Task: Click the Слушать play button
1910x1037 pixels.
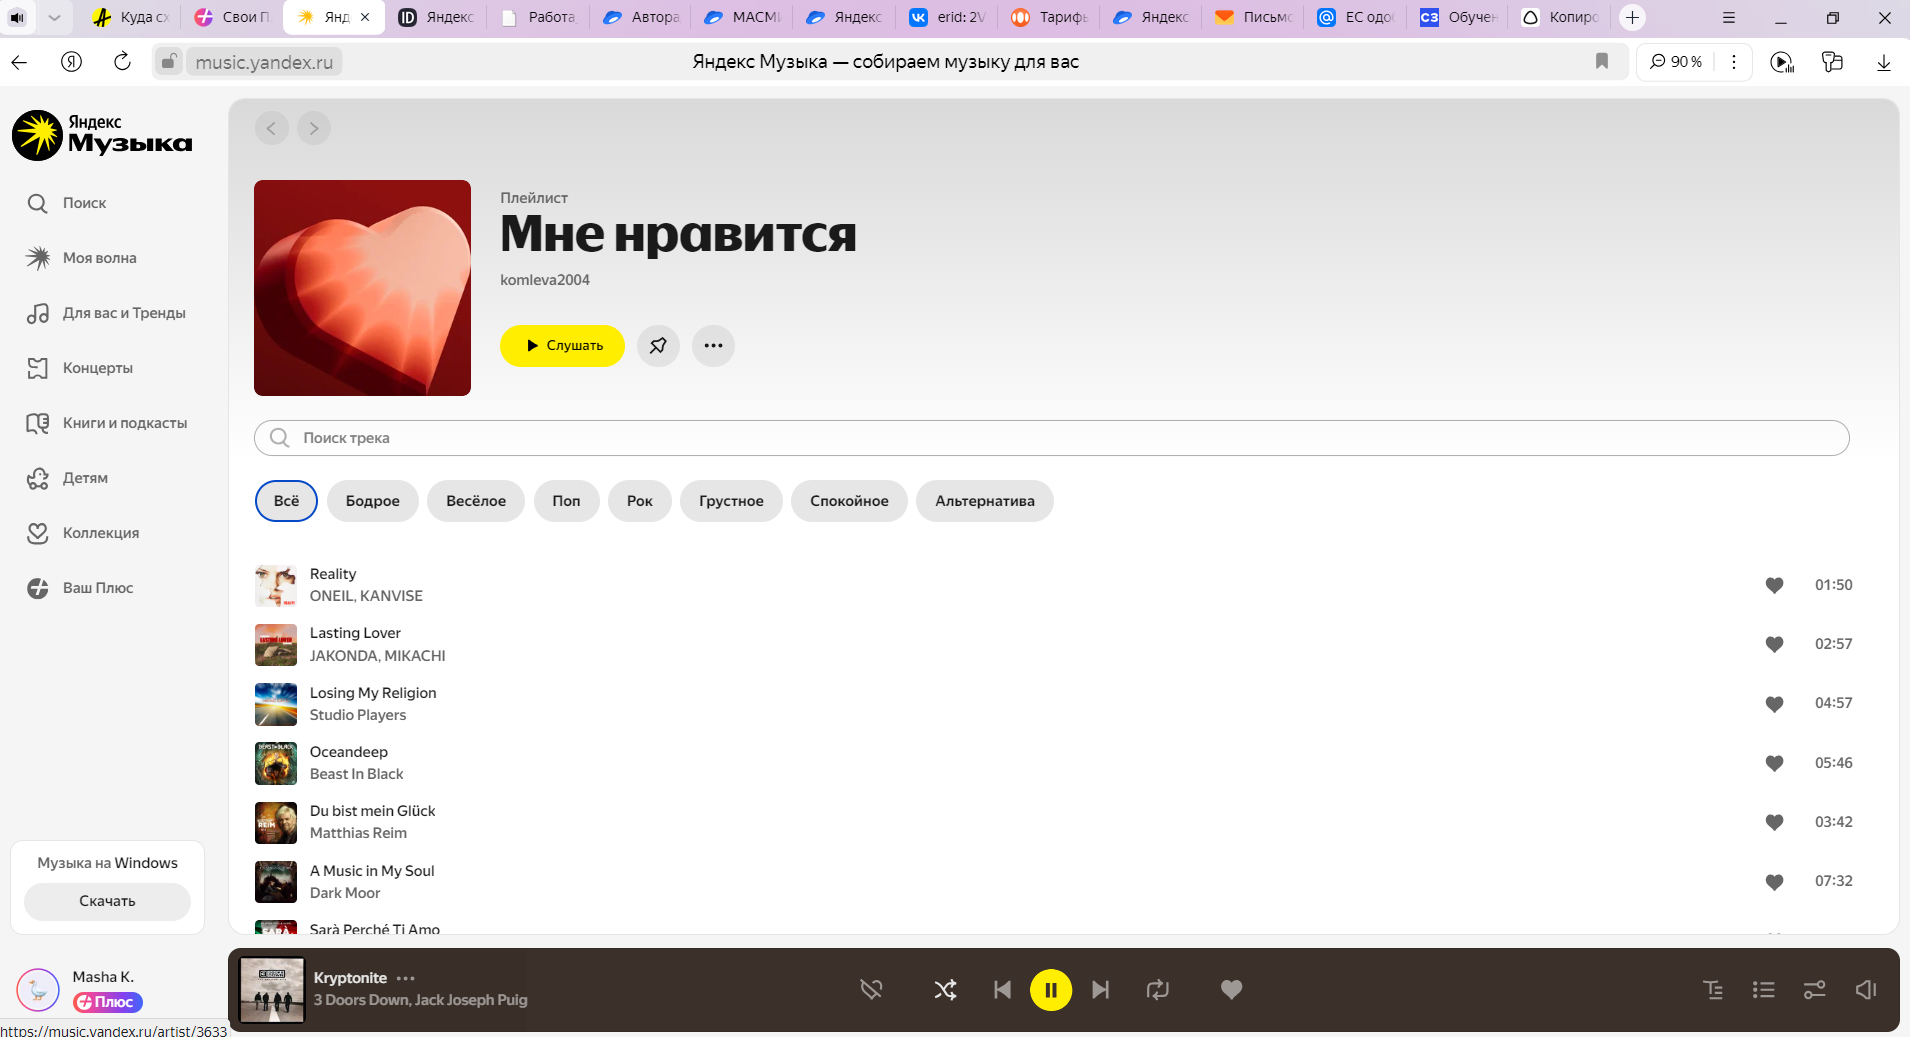Action: [x=562, y=346]
